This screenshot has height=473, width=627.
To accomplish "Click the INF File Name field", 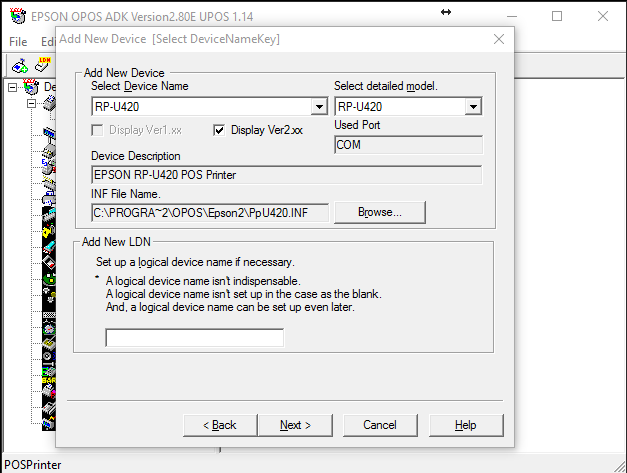I will coord(209,212).
